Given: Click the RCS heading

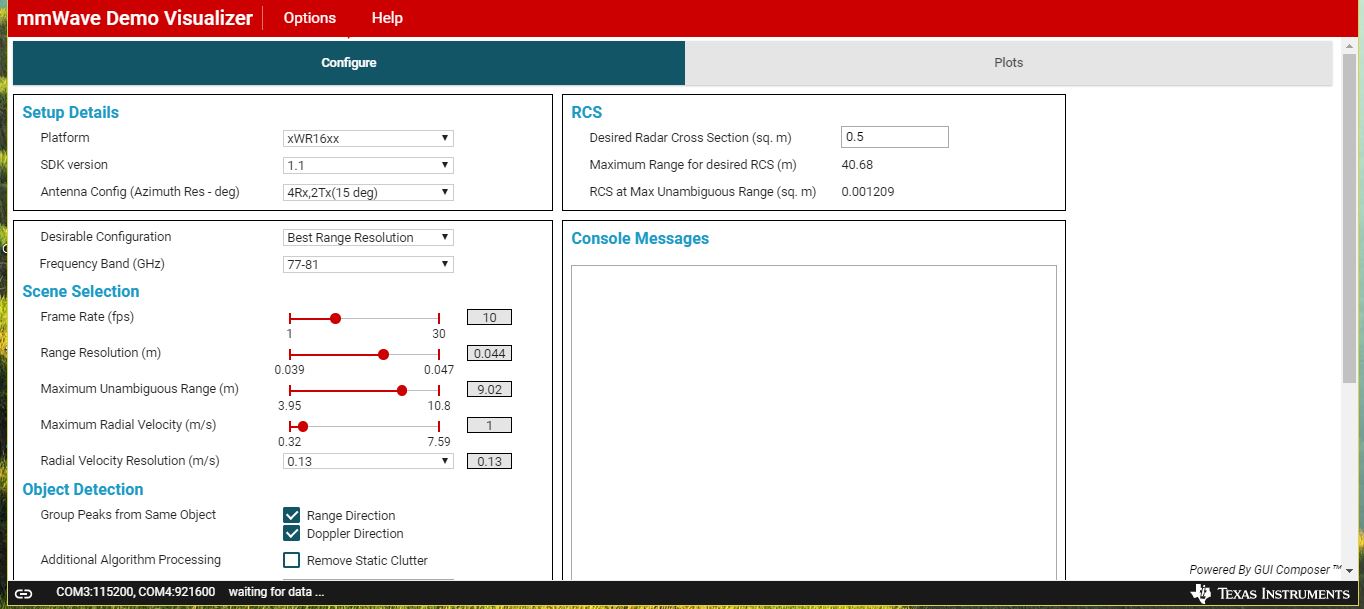Looking at the screenshot, I should coord(586,112).
